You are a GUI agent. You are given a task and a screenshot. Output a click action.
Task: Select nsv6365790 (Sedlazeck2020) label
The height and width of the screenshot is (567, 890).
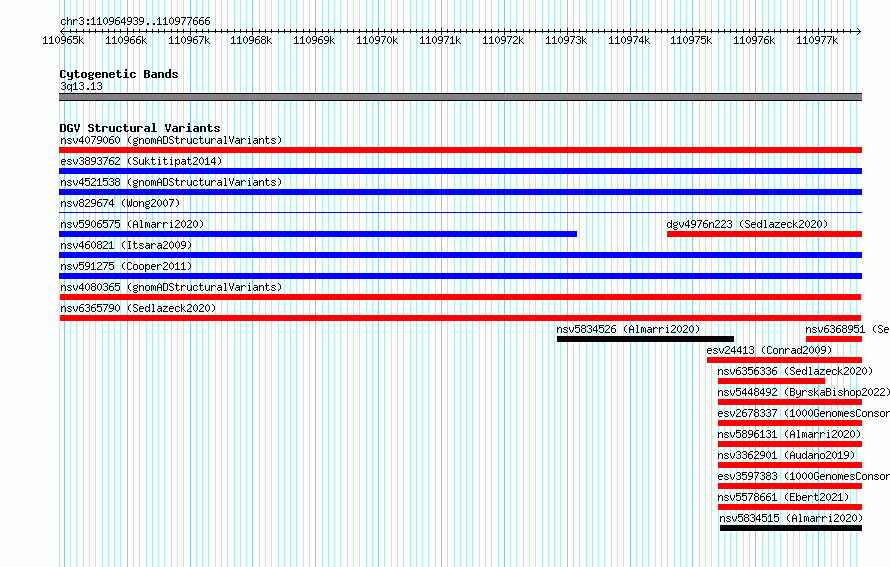point(138,308)
